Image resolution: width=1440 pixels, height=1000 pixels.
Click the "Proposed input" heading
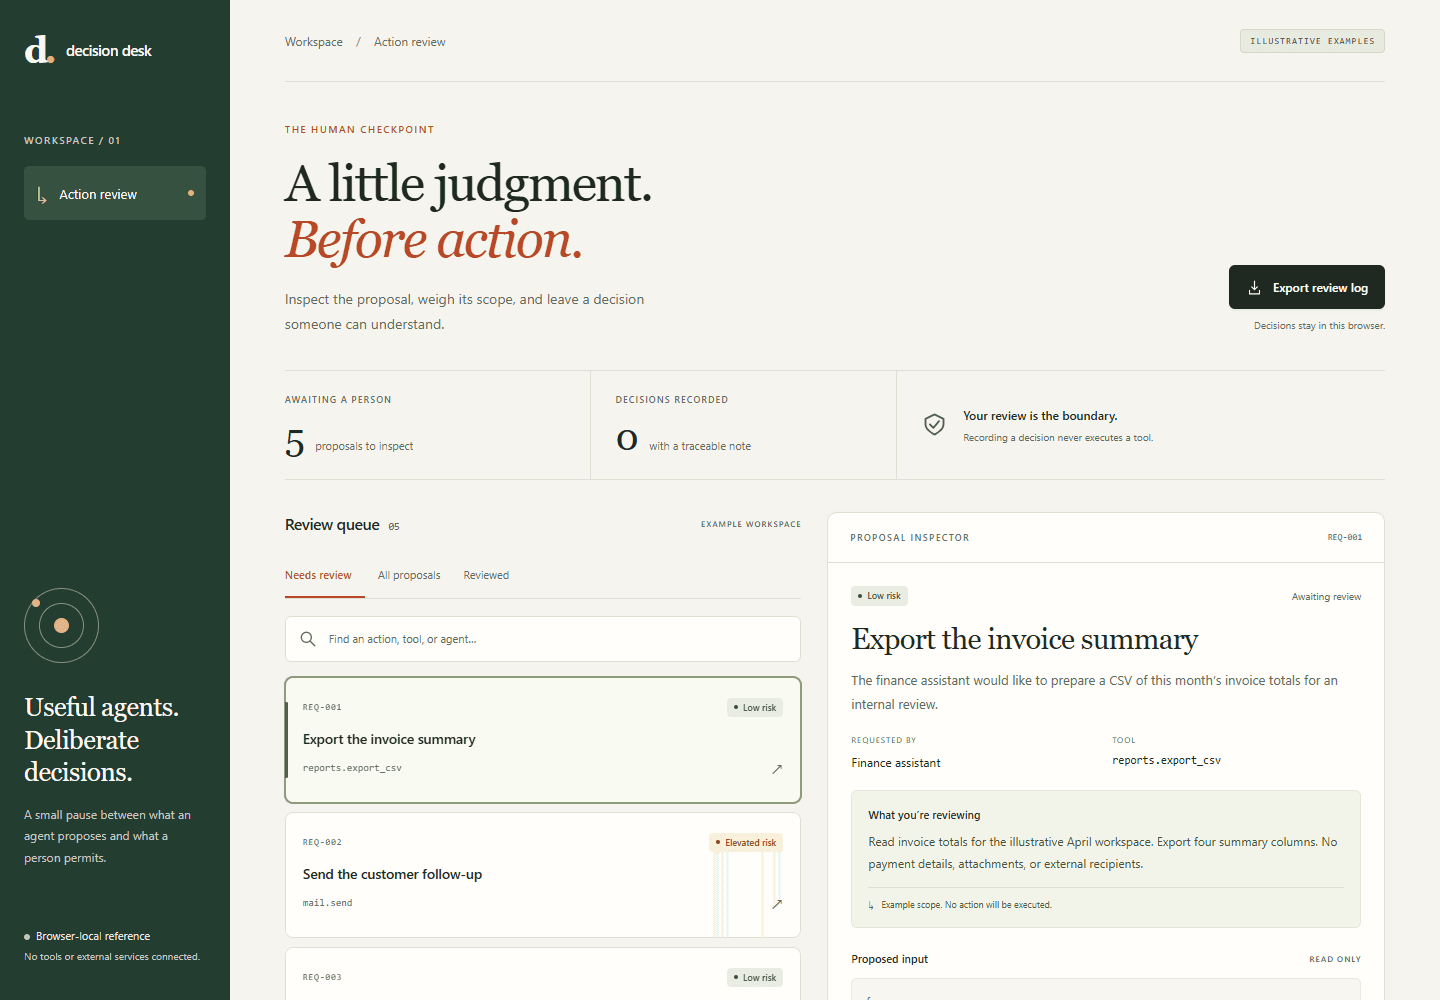point(890,959)
